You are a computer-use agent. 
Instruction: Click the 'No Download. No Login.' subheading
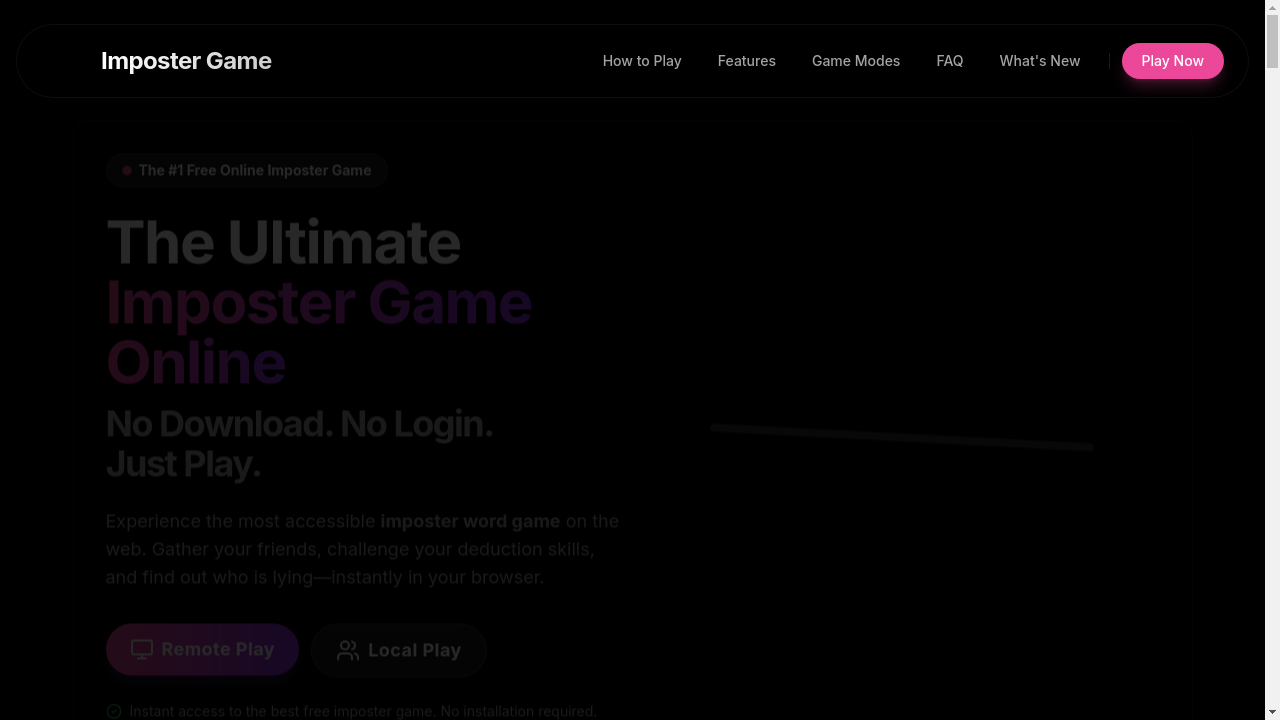coord(300,424)
